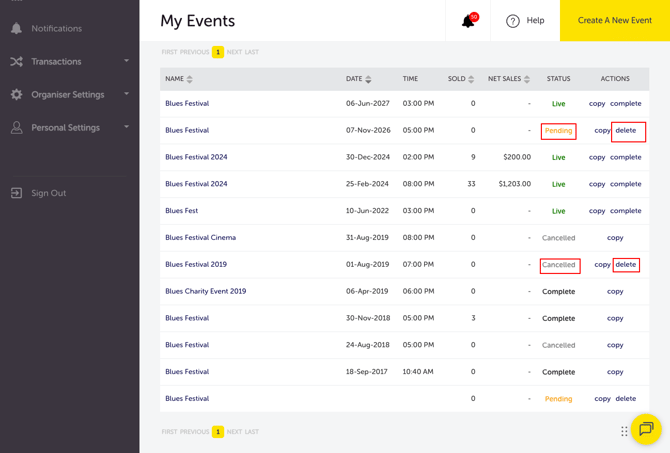Expand the Transactions menu arrow
The image size is (670, 453).
[126, 61]
